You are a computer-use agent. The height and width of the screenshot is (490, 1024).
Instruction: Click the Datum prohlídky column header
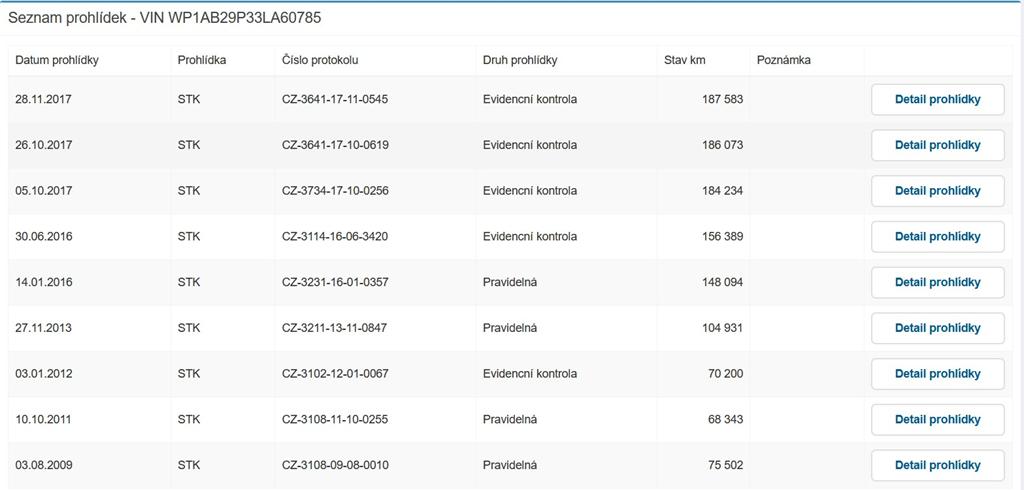coord(57,60)
